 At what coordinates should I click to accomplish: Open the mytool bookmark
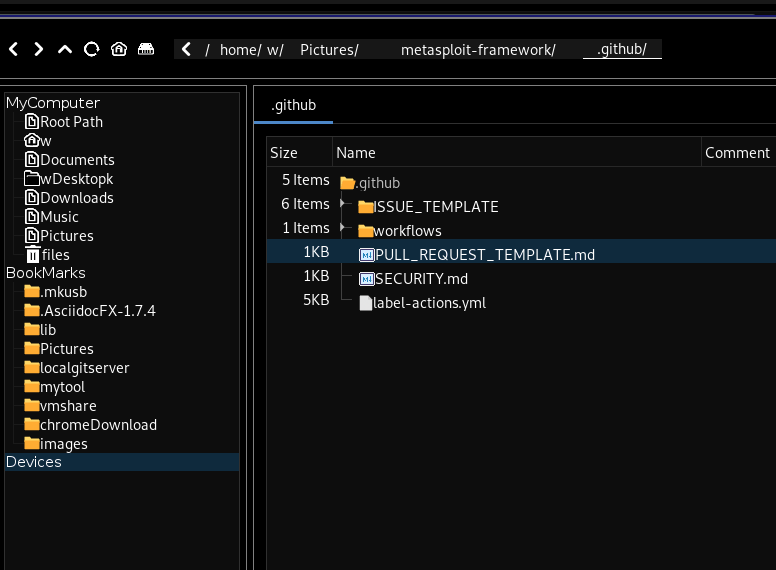pos(62,387)
